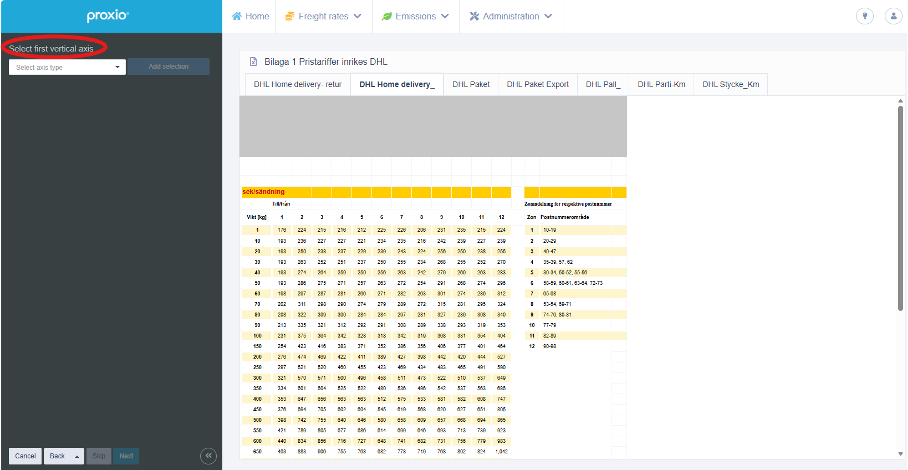Click the Zon column header cell
The width and height of the screenshot is (908, 470).
531,218
